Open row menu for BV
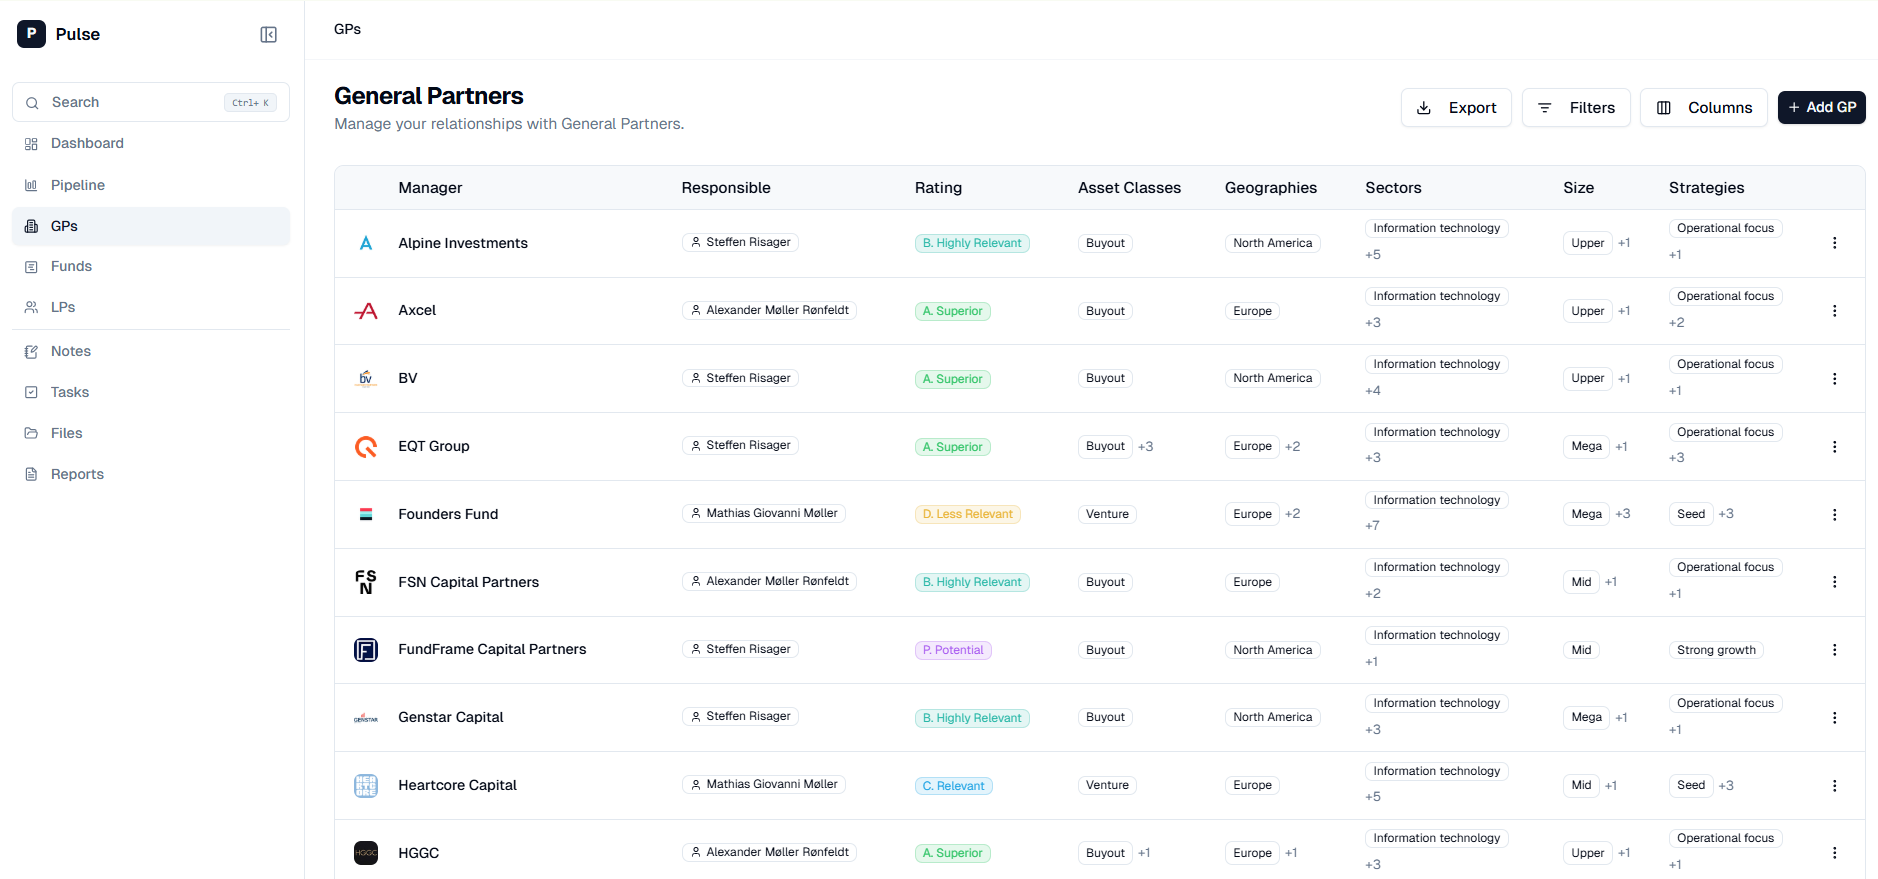The image size is (1878, 879). [1834, 379]
